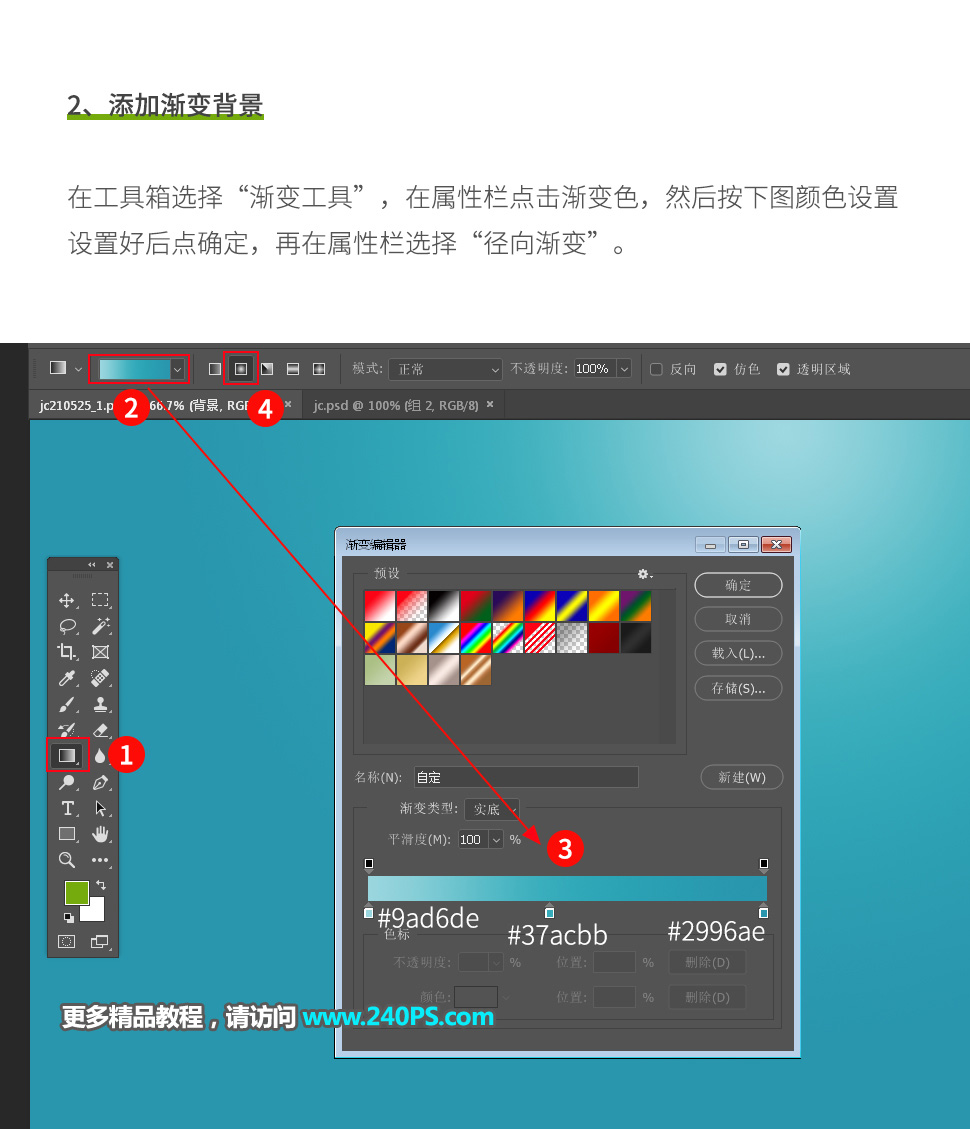Open the gradient presets gear menu

point(645,573)
